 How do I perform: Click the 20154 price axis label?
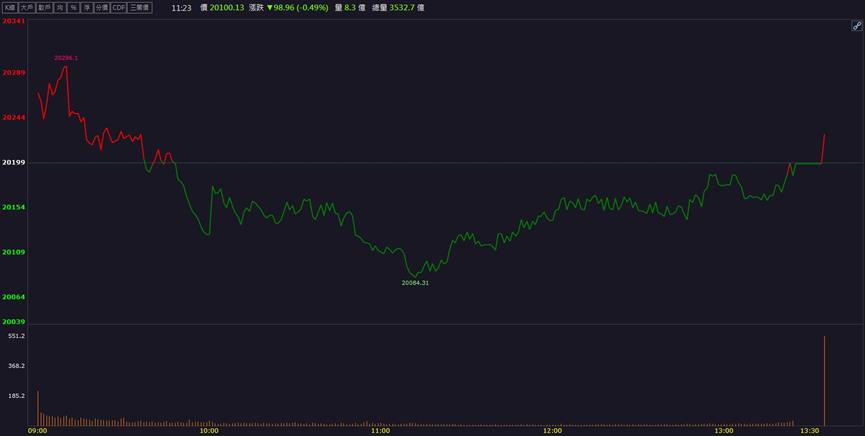12,207
